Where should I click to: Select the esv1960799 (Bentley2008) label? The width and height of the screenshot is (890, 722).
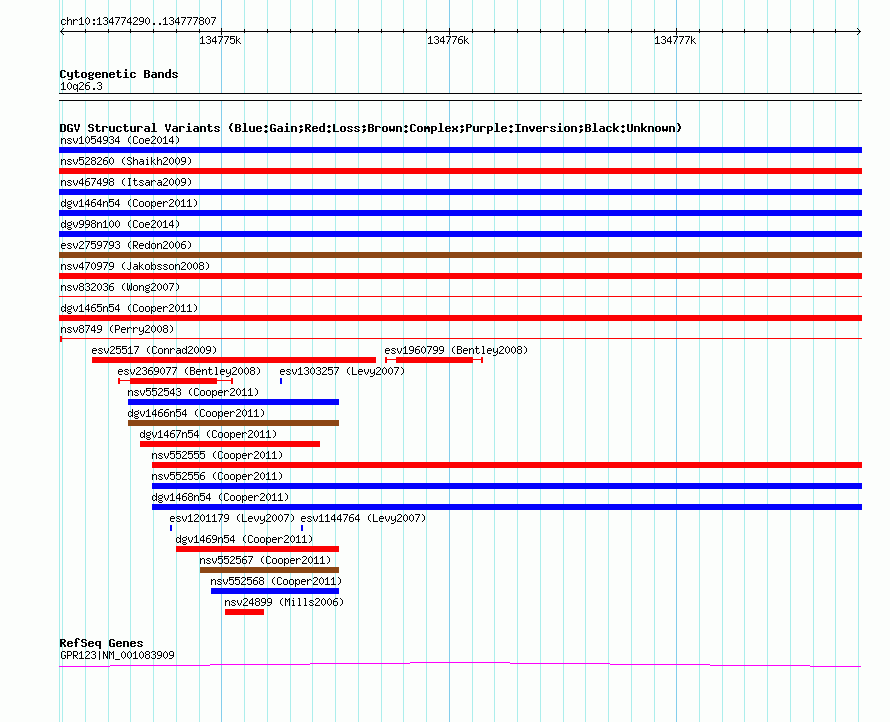pos(456,350)
